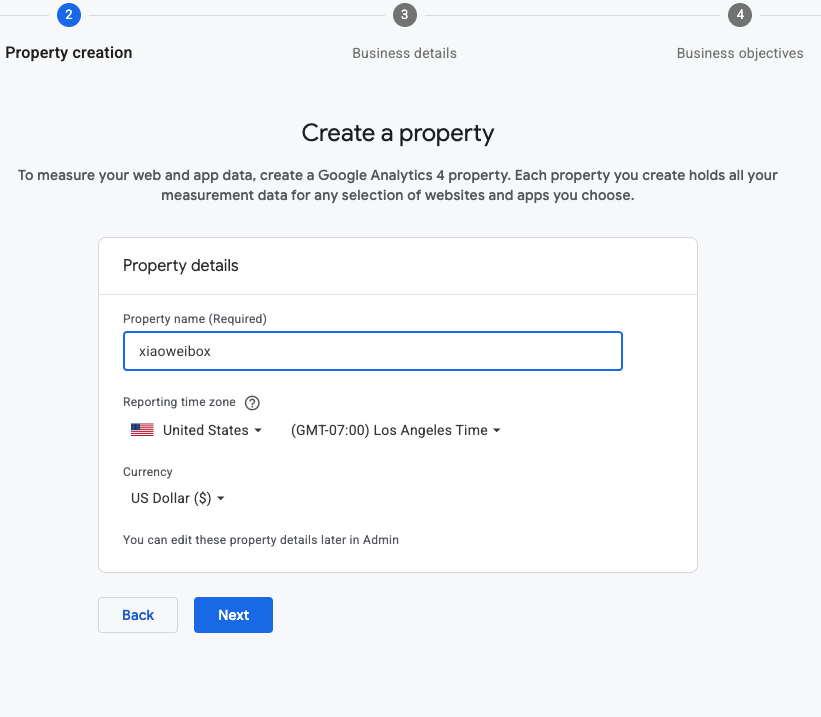Open the Los Angeles Time zone dropdown

(x=395, y=430)
